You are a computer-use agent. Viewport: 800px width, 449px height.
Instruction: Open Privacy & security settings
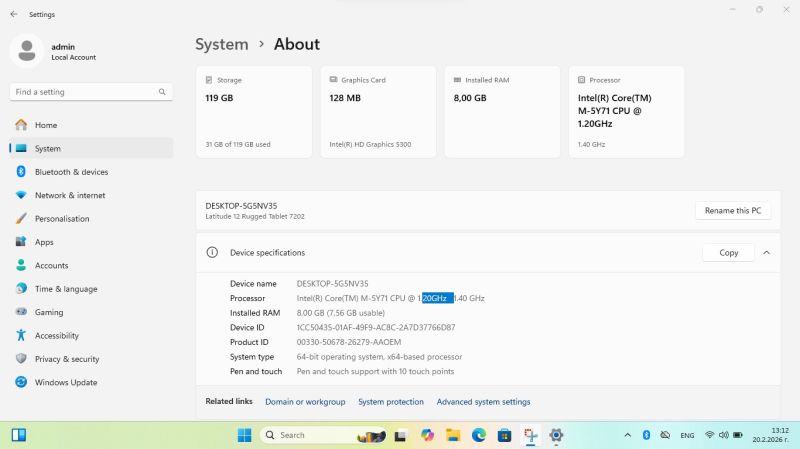66,359
